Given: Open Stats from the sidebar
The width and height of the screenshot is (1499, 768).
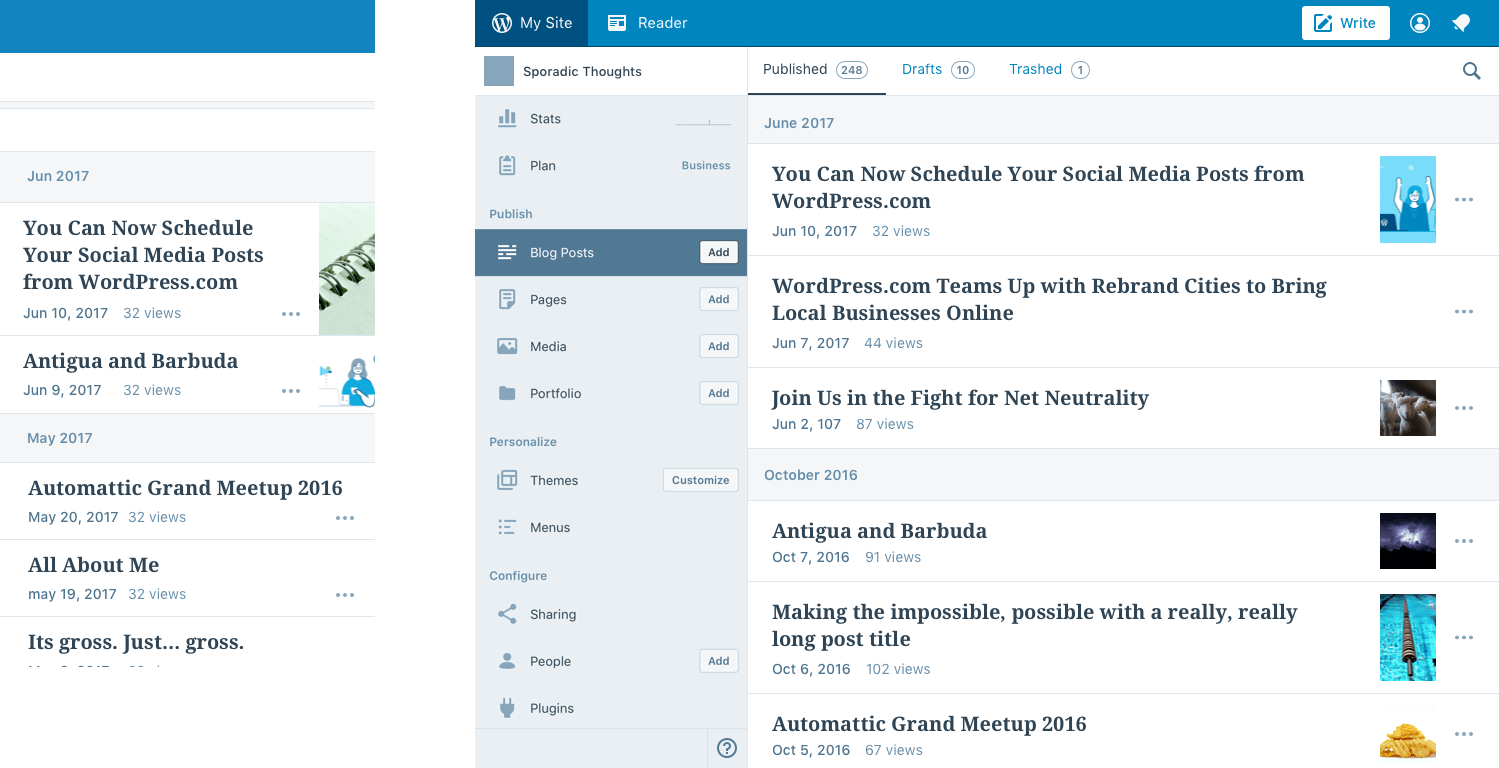Looking at the screenshot, I should click(x=545, y=119).
